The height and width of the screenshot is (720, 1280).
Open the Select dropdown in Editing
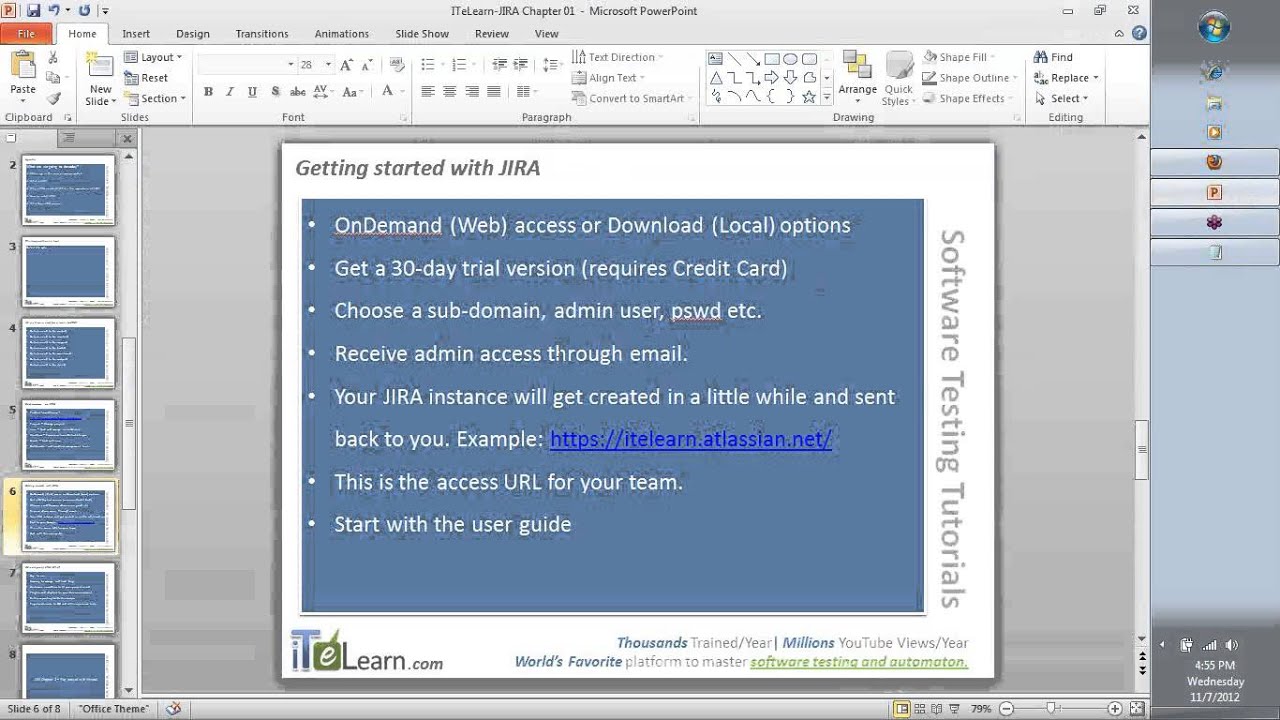(1061, 98)
